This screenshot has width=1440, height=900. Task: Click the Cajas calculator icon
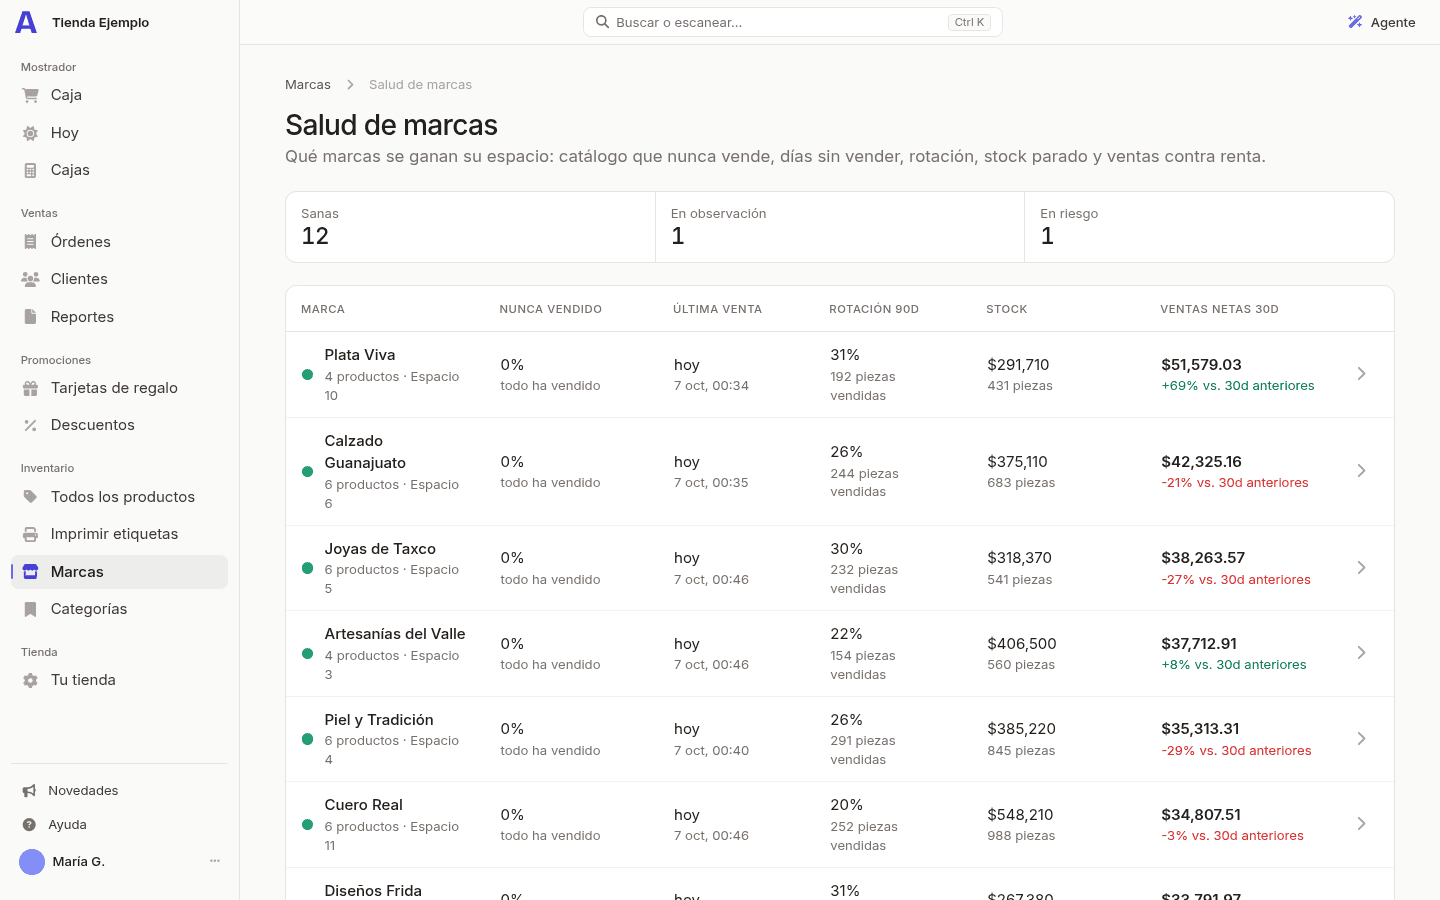pyautogui.click(x=30, y=170)
